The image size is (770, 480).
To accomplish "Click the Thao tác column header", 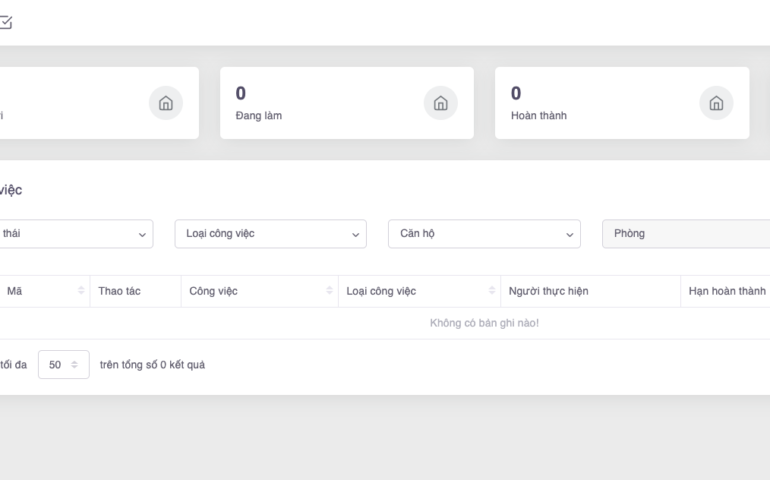I will click(x=119, y=291).
